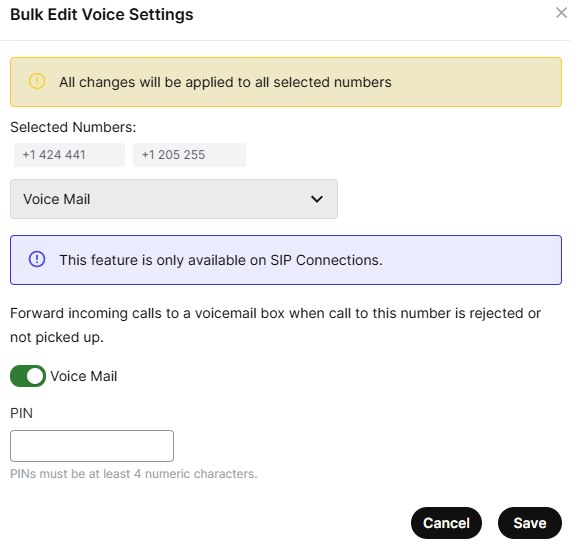The image size is (572, 545).
Task: Turn off the Voice Mail toggle switch
Action: 28,376
